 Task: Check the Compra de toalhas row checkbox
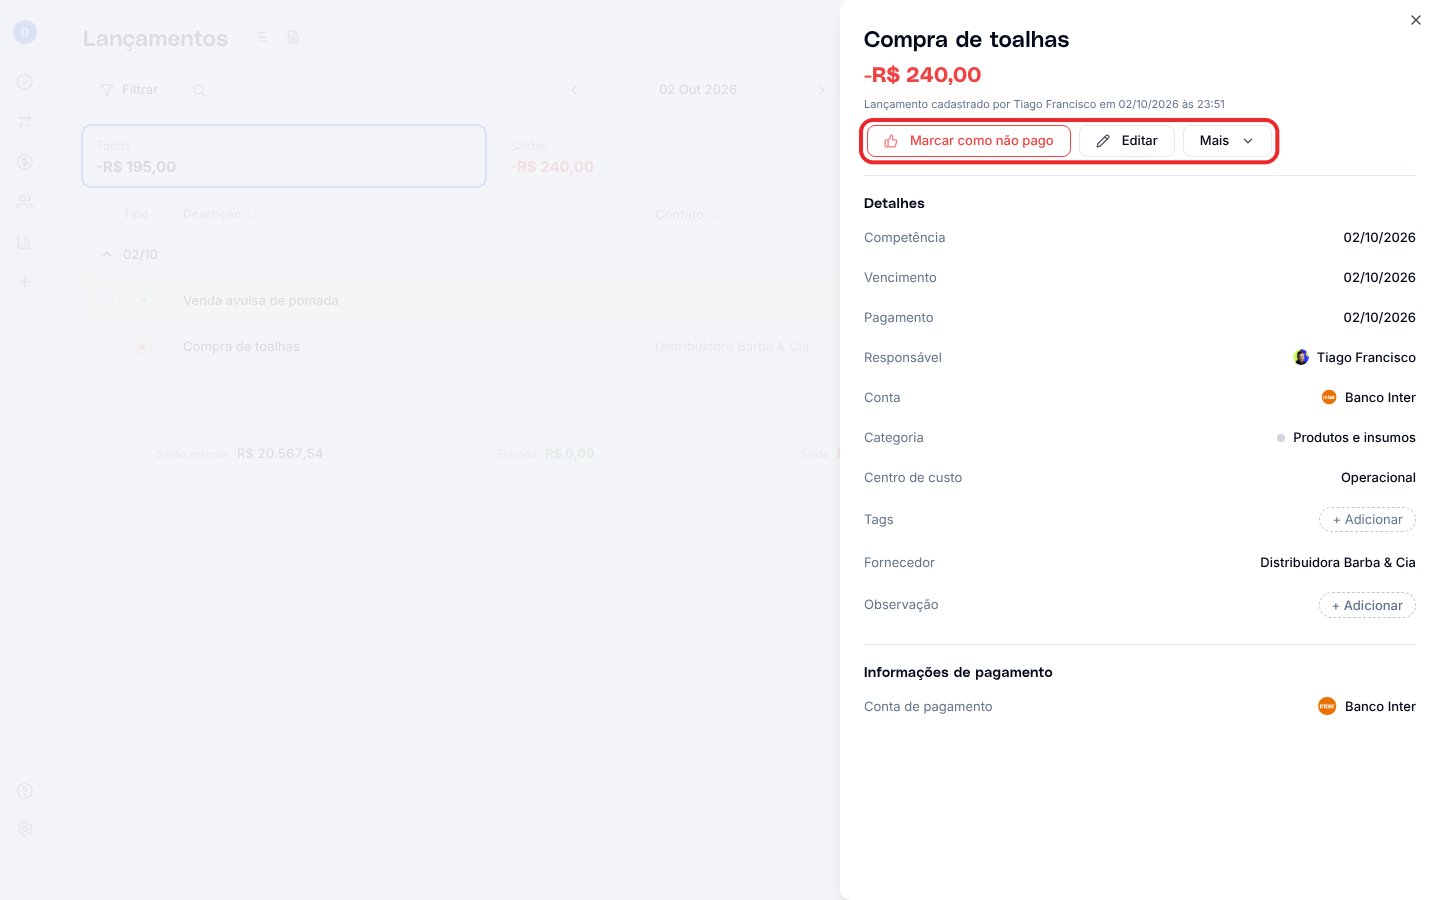(105, 347)
